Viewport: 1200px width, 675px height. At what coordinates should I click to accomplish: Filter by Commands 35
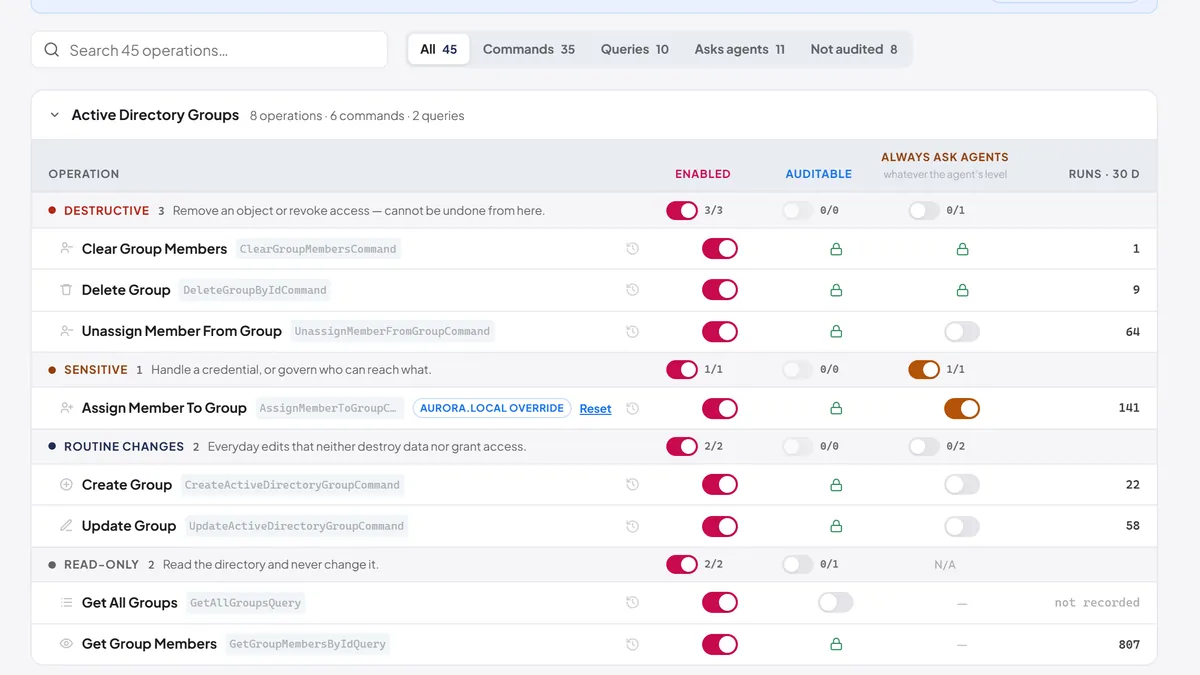[x=529, y=50]
